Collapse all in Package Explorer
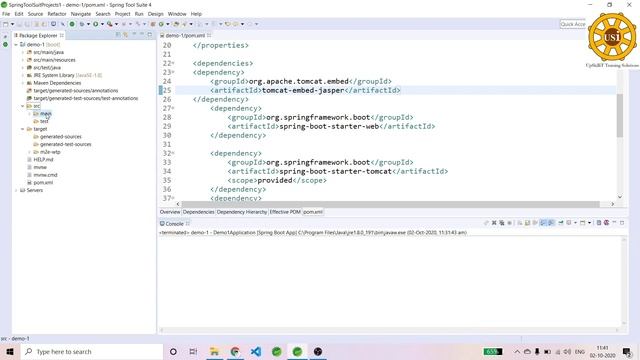 coord(118,35)
